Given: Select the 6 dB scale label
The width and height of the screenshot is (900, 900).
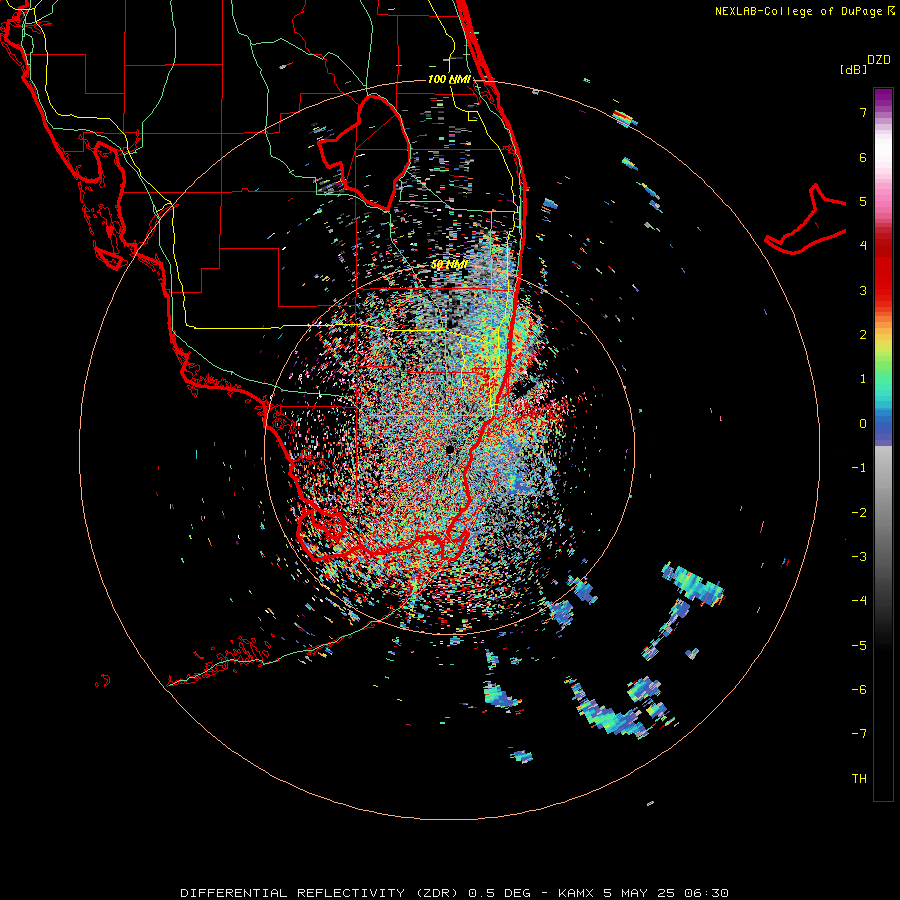Looking at the screenshot, I should [x=863, y=157].
